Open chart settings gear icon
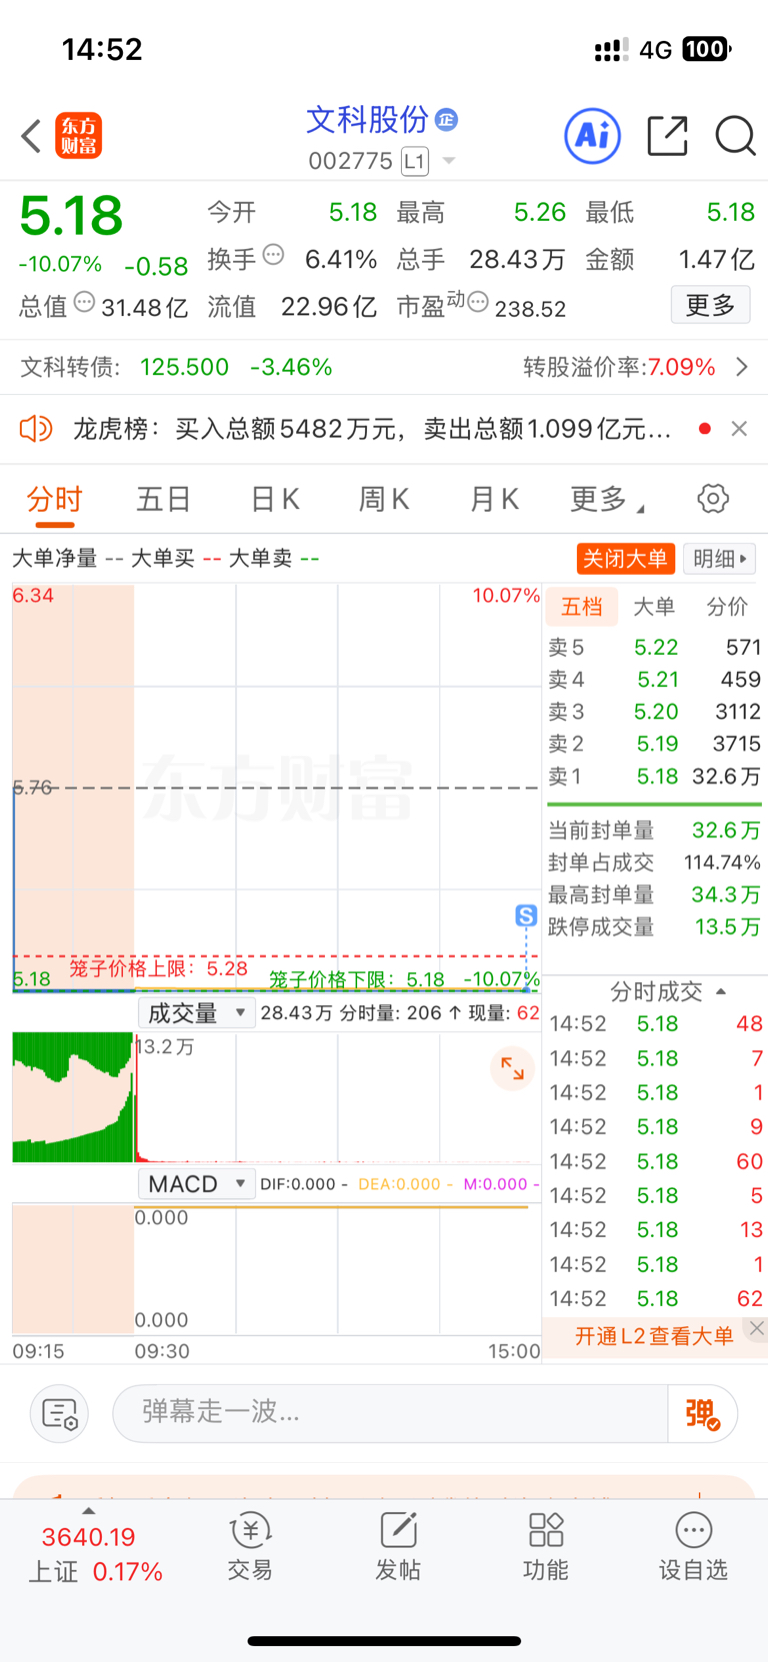This screenshot has height=1663, width=768. pos(713,498)
